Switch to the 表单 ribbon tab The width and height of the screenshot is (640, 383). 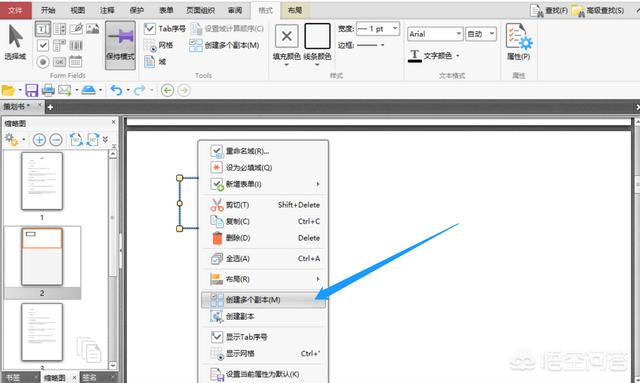[166, 10]
